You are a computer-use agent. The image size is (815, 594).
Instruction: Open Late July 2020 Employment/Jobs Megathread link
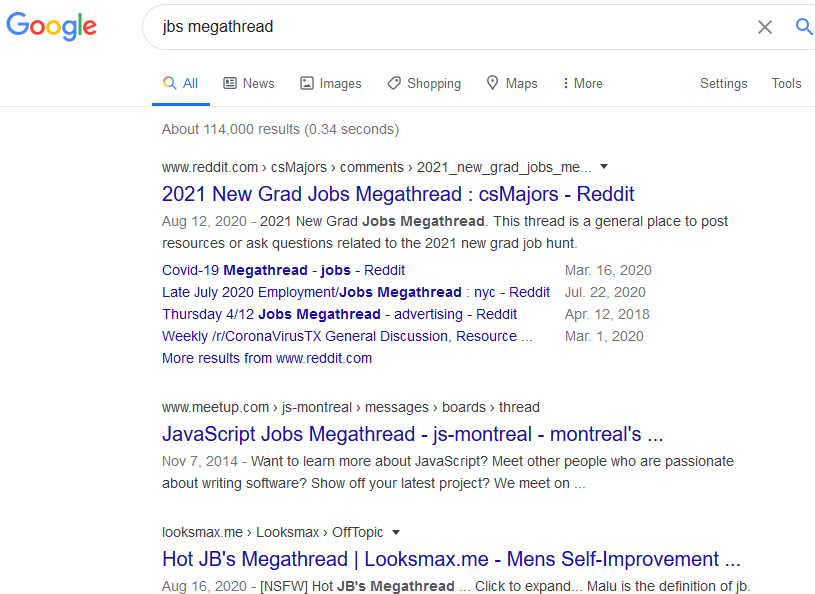(x=355, y=292)
